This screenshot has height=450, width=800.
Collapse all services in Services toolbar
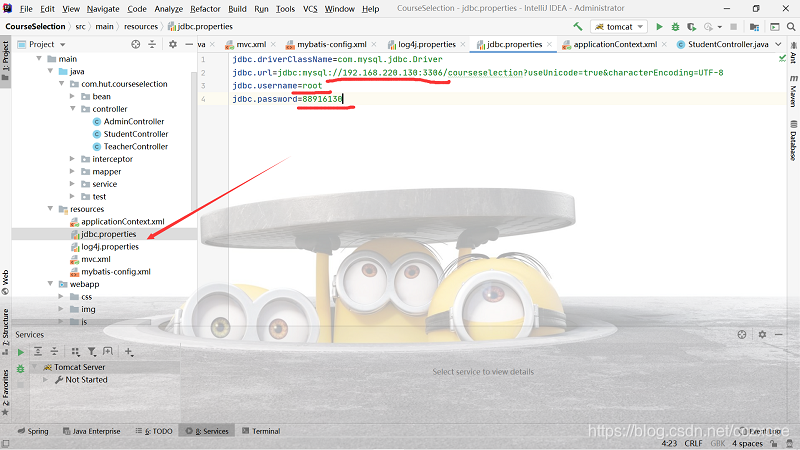coord(54,352)
